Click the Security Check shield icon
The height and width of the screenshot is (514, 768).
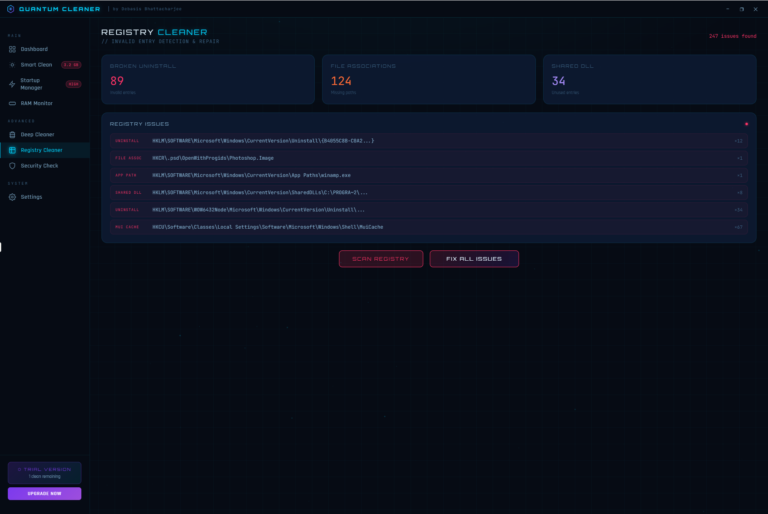[12, 166]
